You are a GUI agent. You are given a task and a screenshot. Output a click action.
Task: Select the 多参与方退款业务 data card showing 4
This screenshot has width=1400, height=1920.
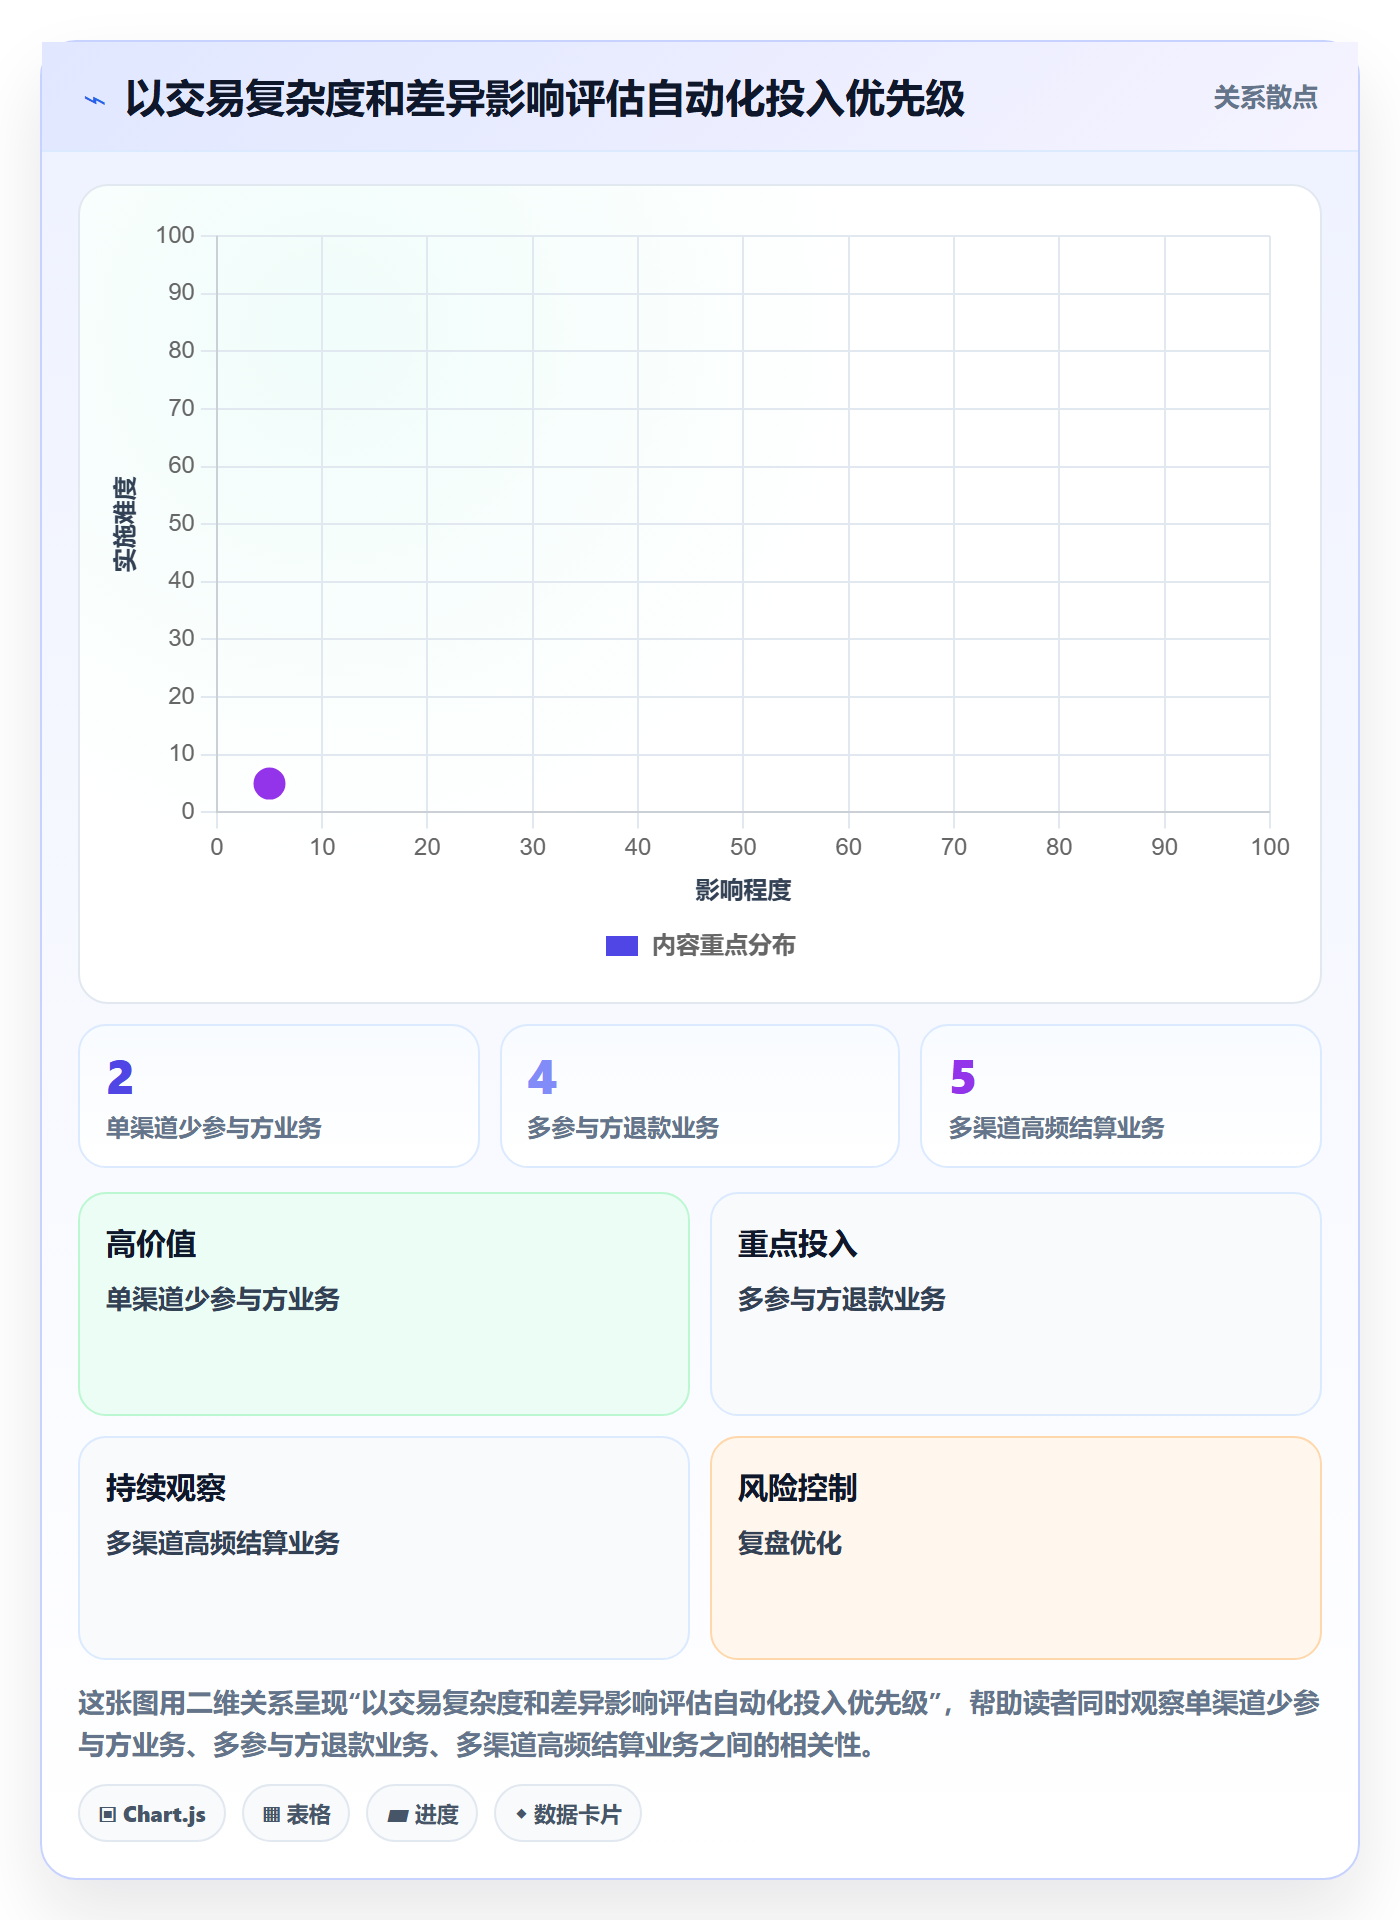click(x=700, y=1096)
